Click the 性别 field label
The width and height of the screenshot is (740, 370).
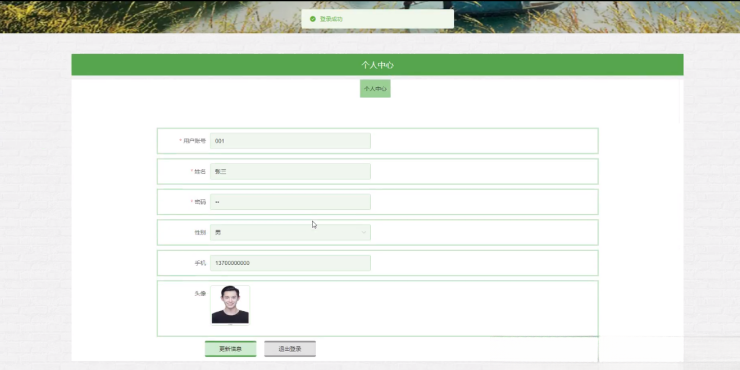[x=200, y=232]
